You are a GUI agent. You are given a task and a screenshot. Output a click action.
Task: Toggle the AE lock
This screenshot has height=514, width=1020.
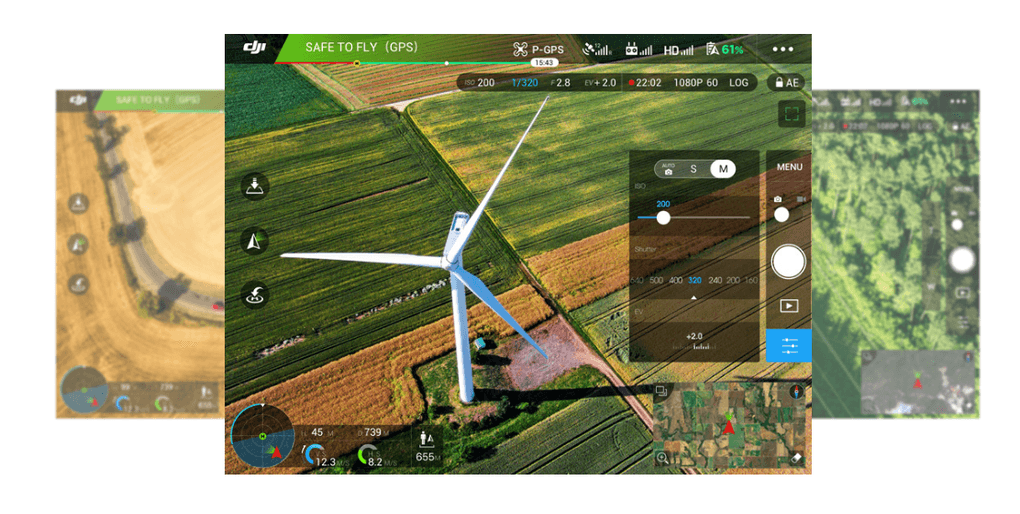[785, 83]
